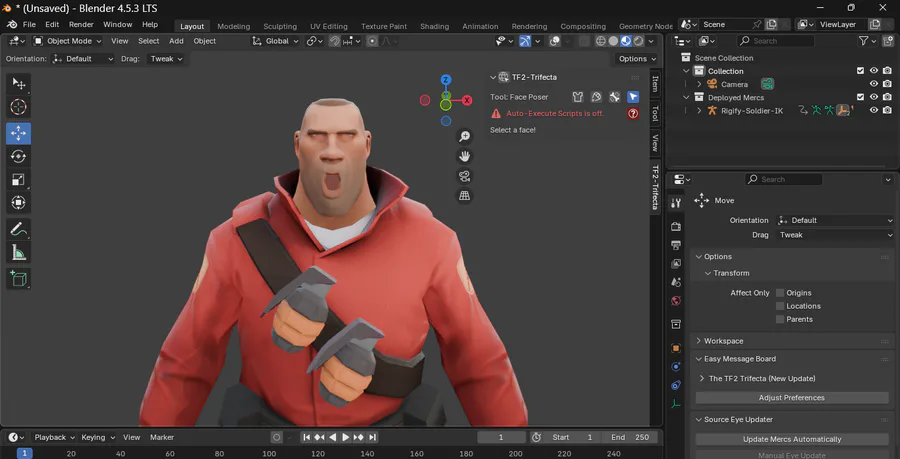
Task: Toggle the snapping magnet button
Action: 335,41
